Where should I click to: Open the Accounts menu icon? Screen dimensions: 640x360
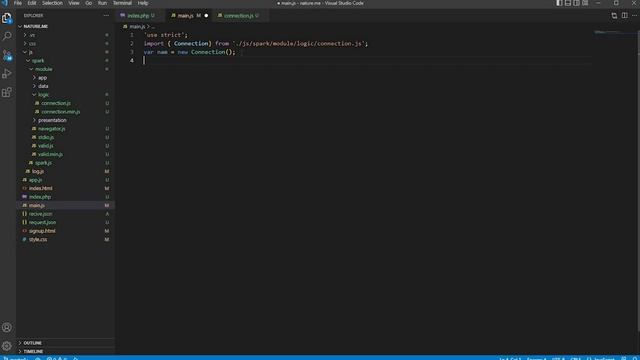click(x=7, y=327)
